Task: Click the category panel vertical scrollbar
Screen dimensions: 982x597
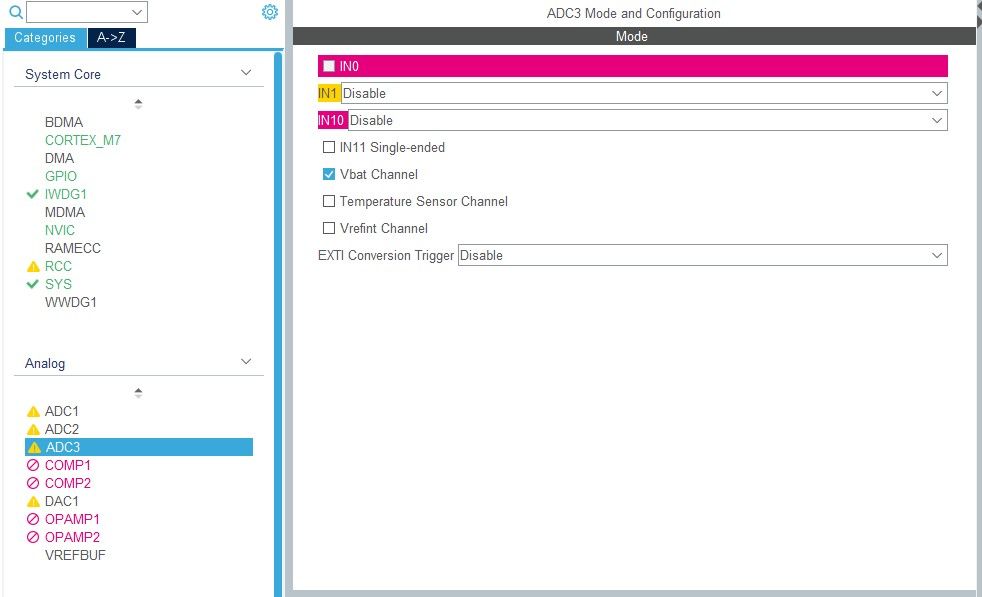Action: click(277, 324)
